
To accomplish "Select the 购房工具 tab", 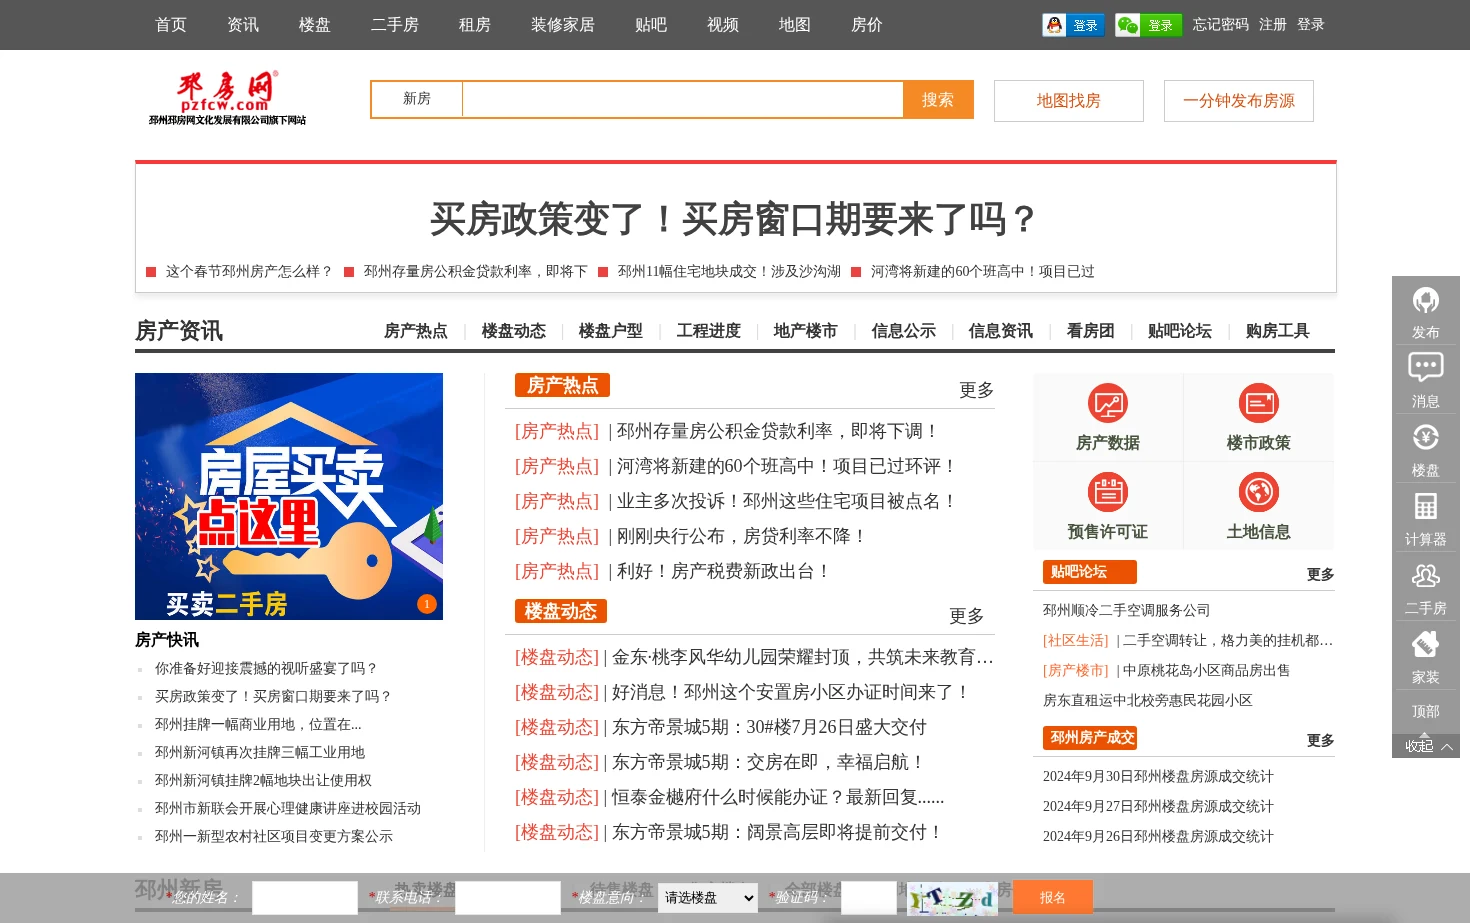I will coord(1278,331).
